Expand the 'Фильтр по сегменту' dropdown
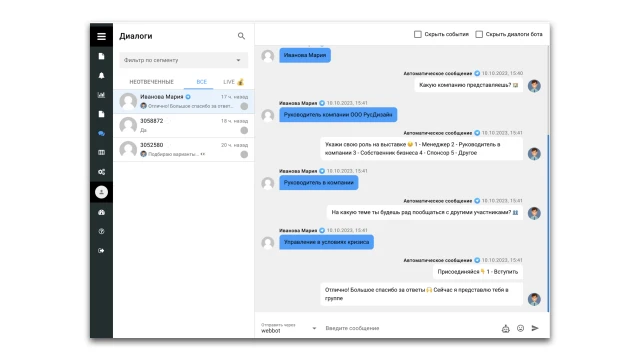 [184, 60]
